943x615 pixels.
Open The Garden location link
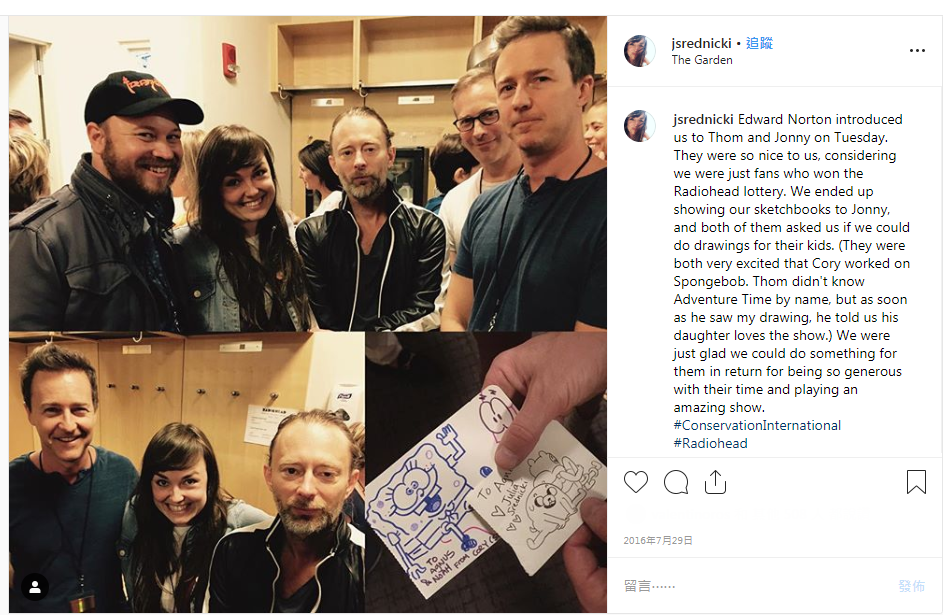coord(702,60)
